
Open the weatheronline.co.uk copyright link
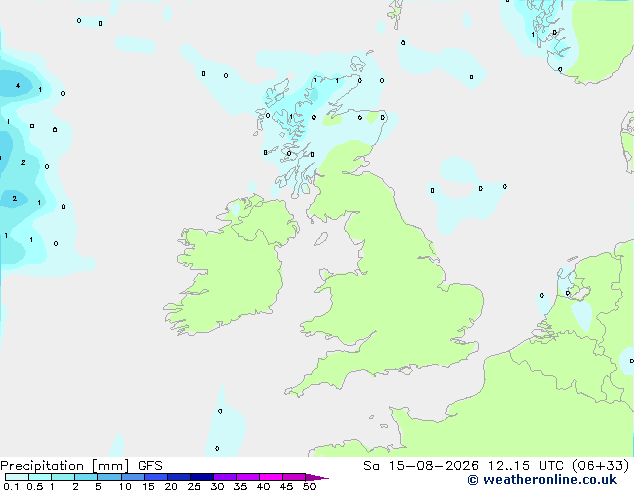coord(542,480)
